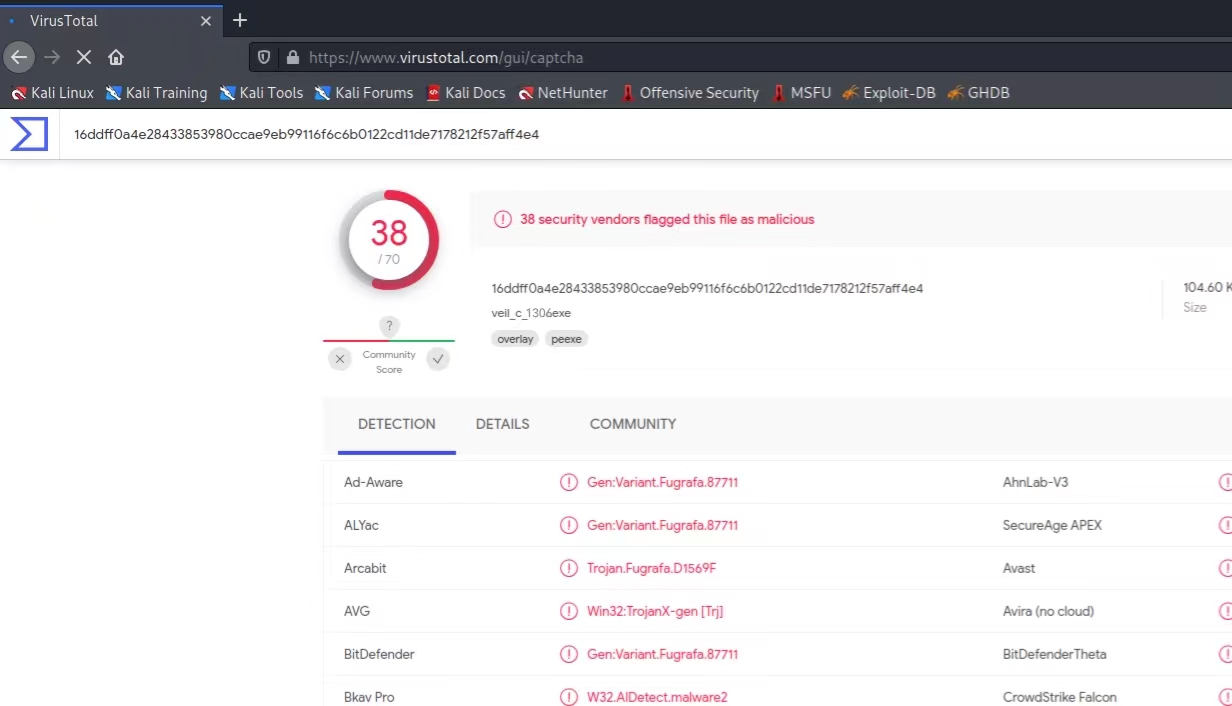The height and width of the screenshot is (706, 1232).
Task: Open Kali Forums bookmark
Action: pos(364,93)
